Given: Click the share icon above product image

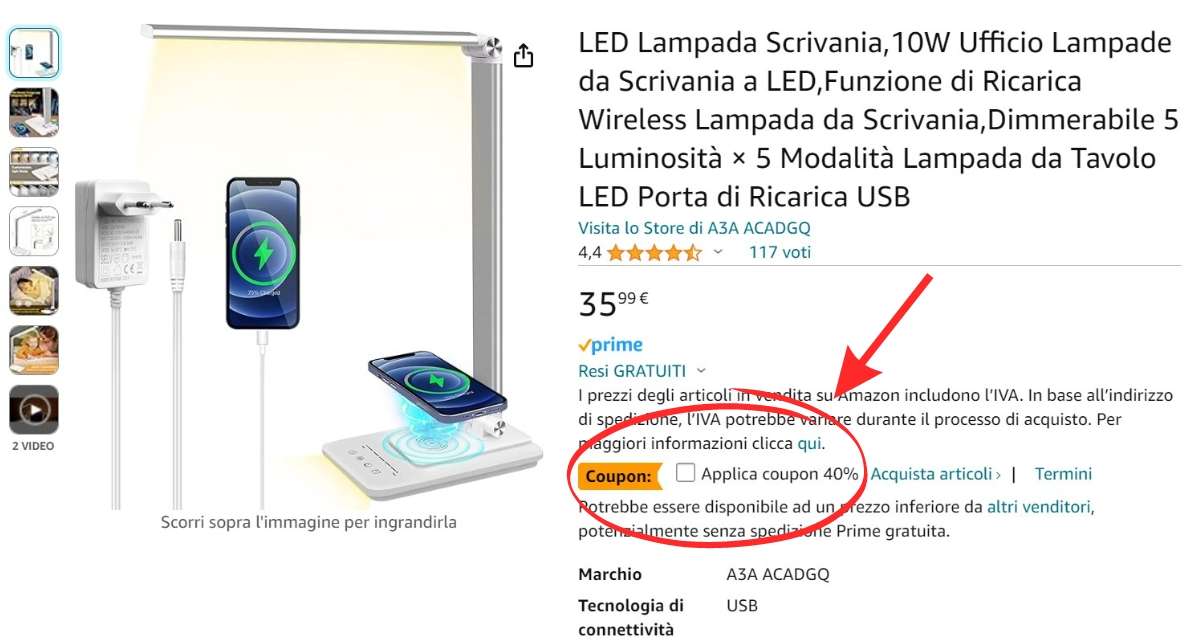Looking at the screenshot, I should [x=523, y=56].
